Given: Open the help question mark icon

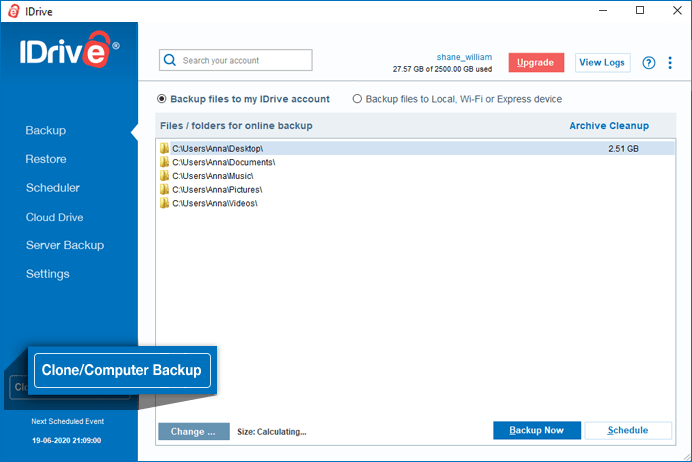Looking at the screenshot, I should pos(648,63).
